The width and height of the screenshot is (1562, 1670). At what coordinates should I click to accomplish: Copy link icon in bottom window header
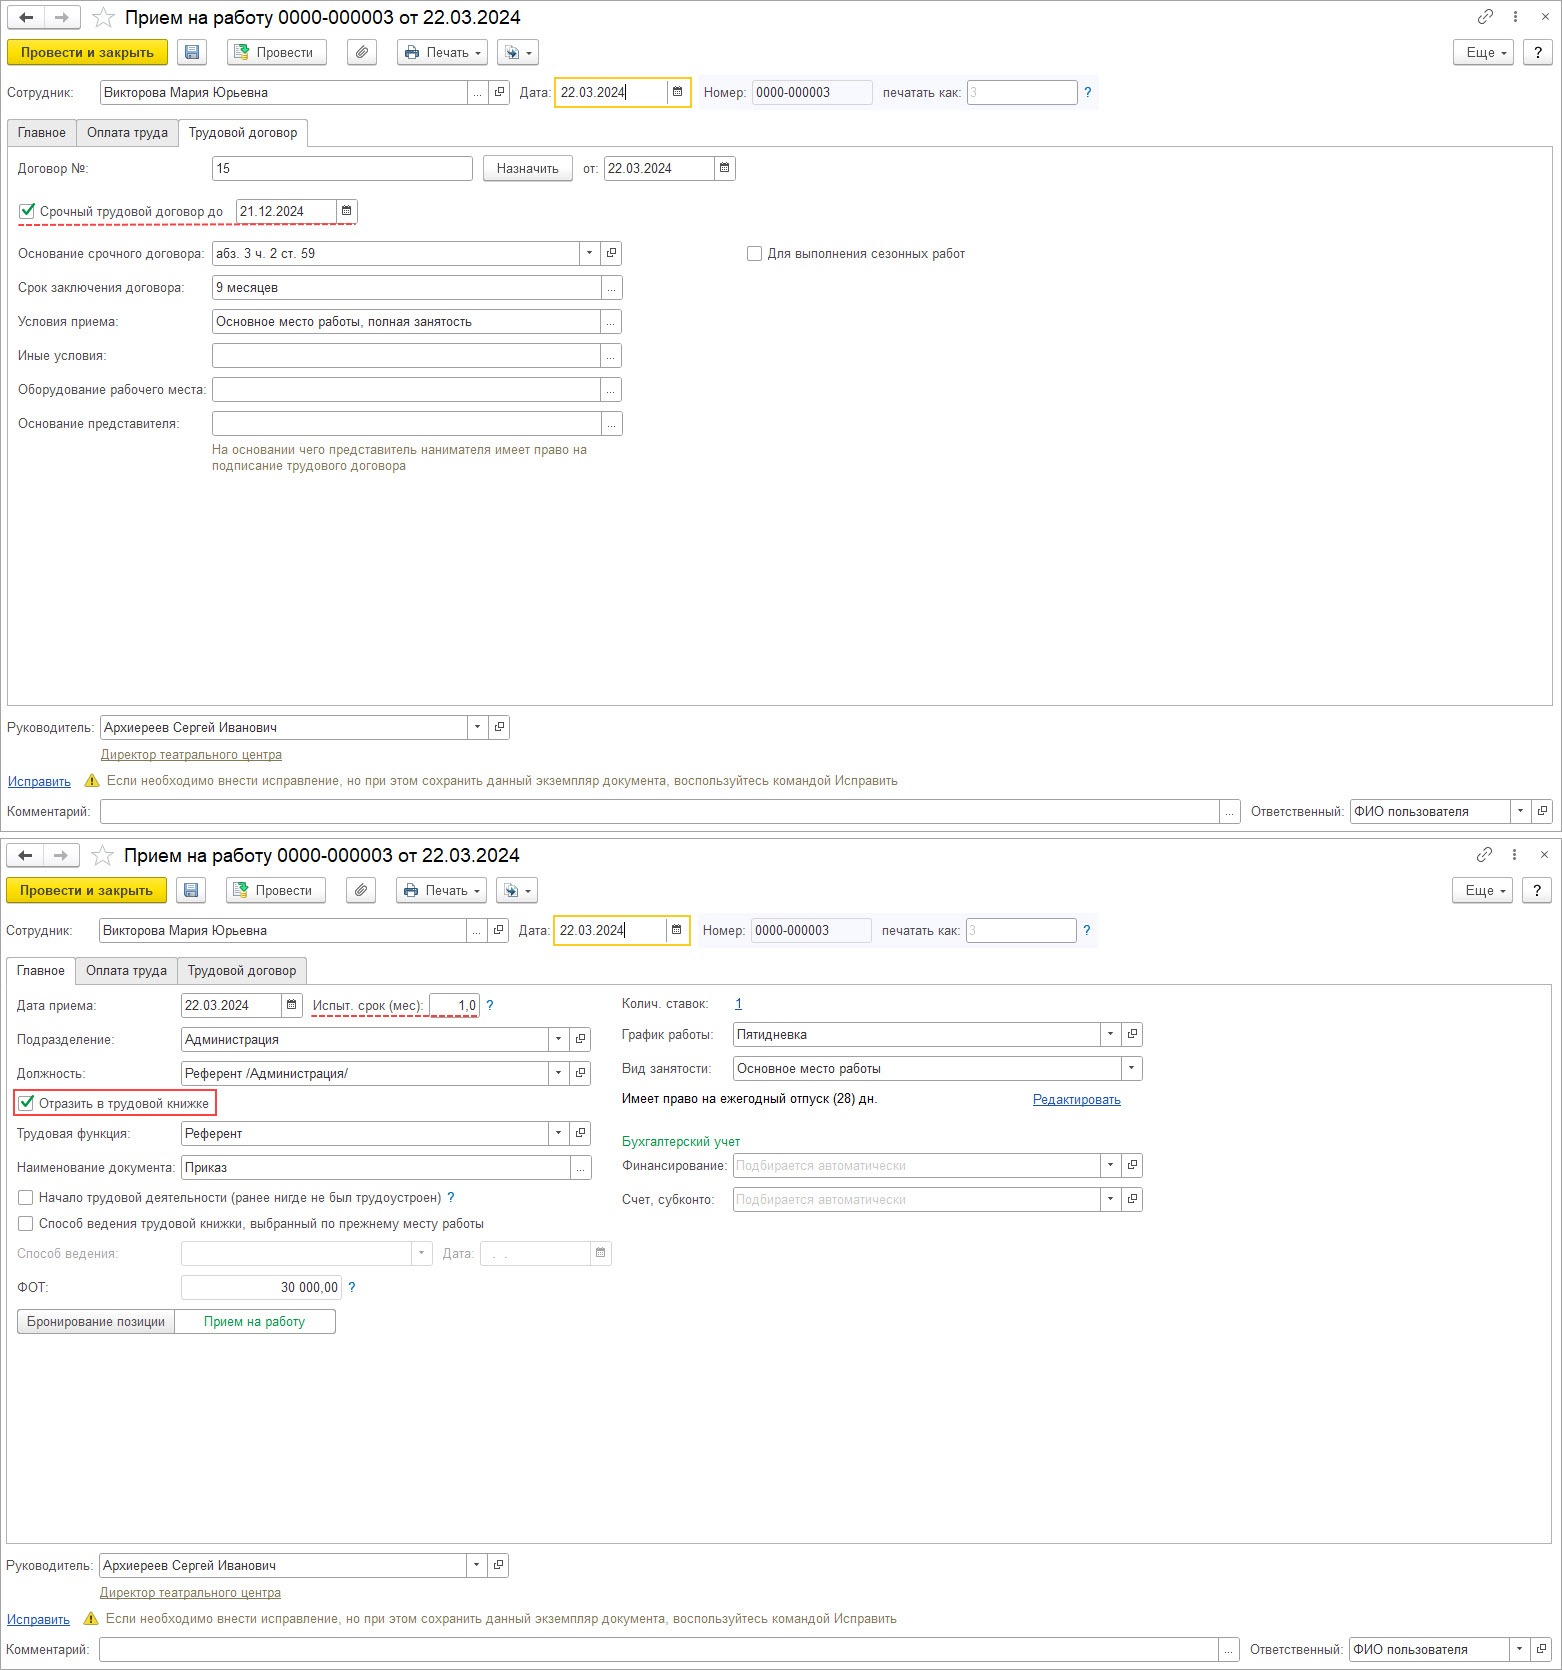[x=1484, y=855]
